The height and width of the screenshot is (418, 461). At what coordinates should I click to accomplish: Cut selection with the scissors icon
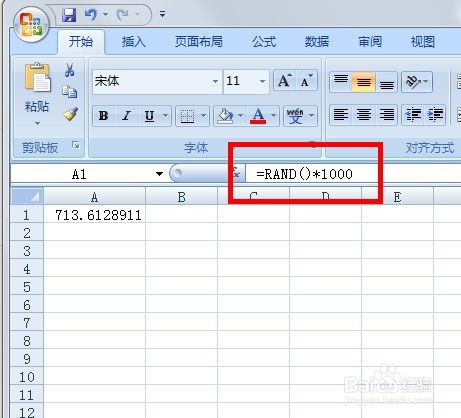point(70,70)
